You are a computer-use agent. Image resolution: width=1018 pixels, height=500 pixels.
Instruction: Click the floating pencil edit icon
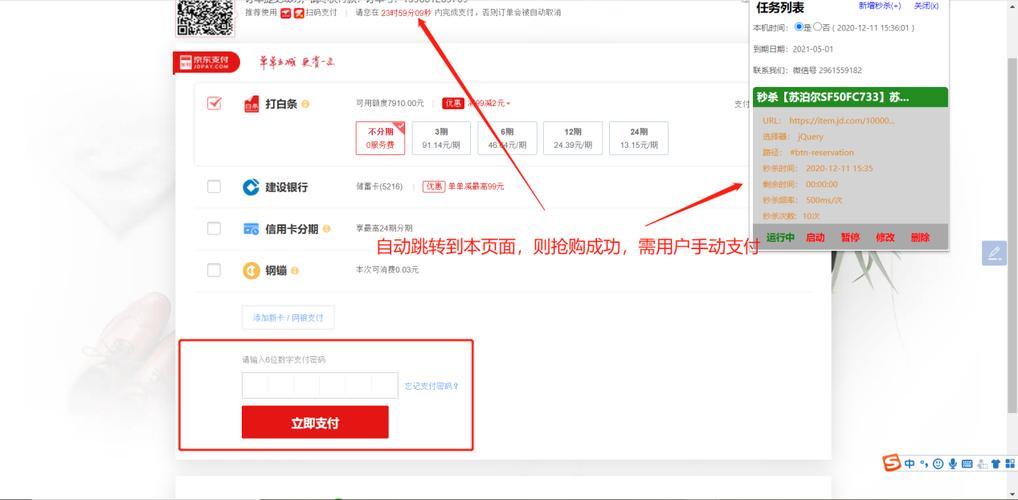994,253
